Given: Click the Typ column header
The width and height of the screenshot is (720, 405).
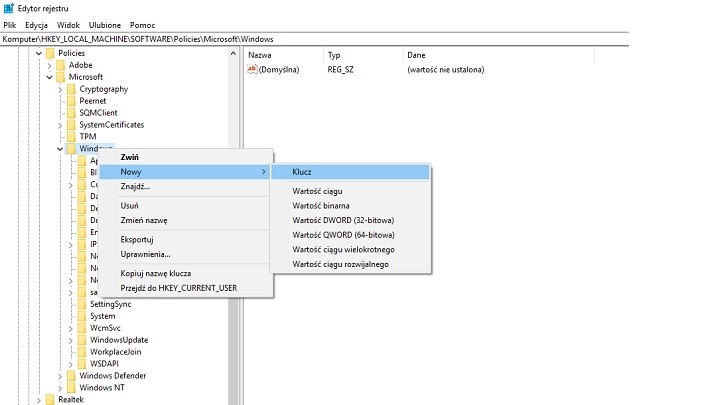Looking at the screenshot, I should point(363,55).
